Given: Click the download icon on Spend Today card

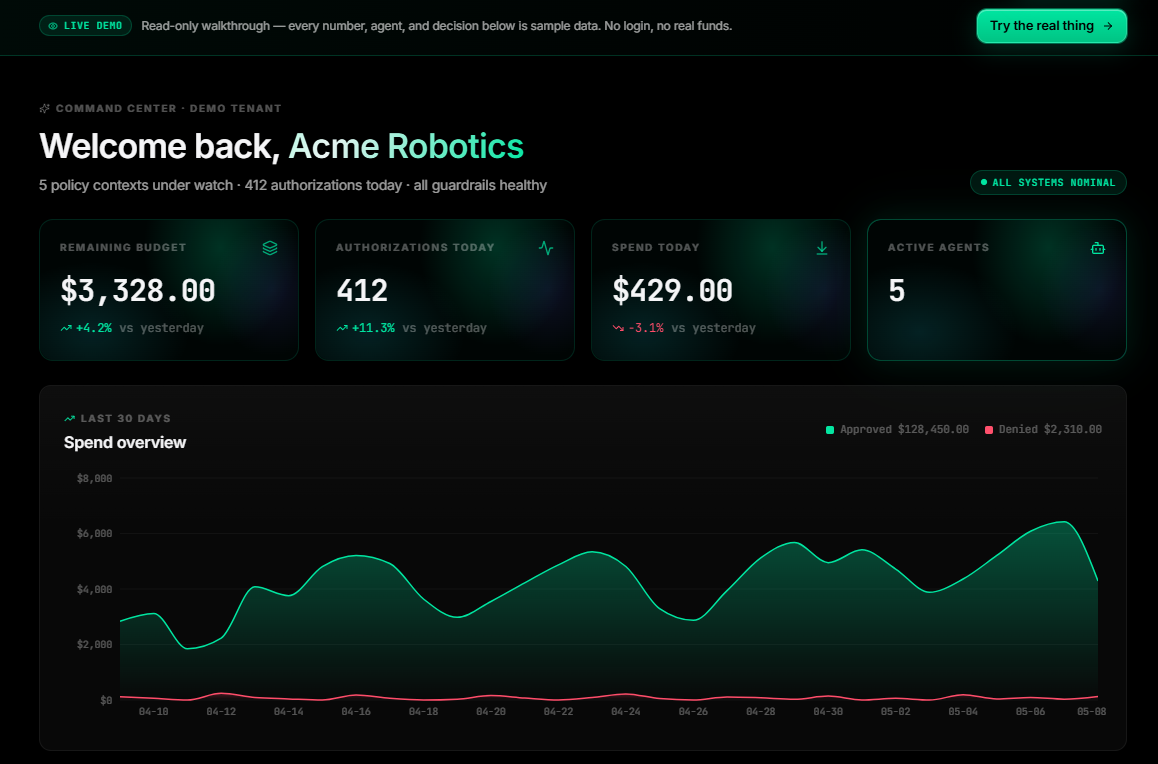Looking at the screenshot, I should tap(822, 248).
